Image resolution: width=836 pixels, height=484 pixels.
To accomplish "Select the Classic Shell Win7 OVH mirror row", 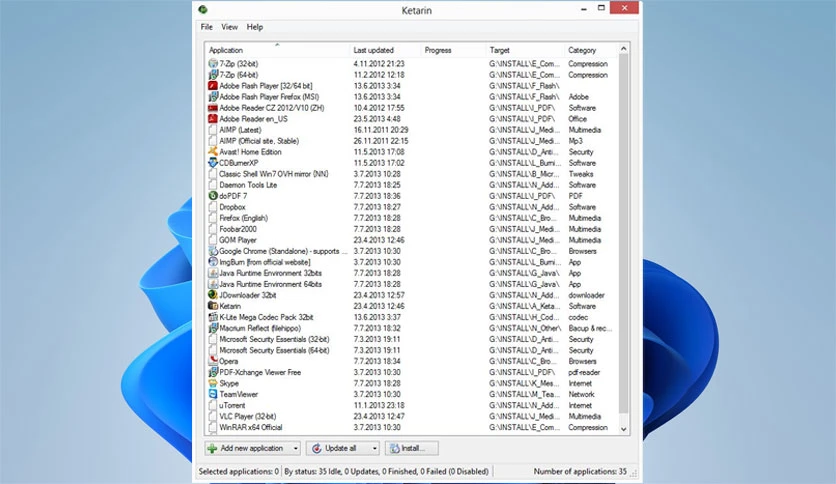I will click(x=412, y=174).
